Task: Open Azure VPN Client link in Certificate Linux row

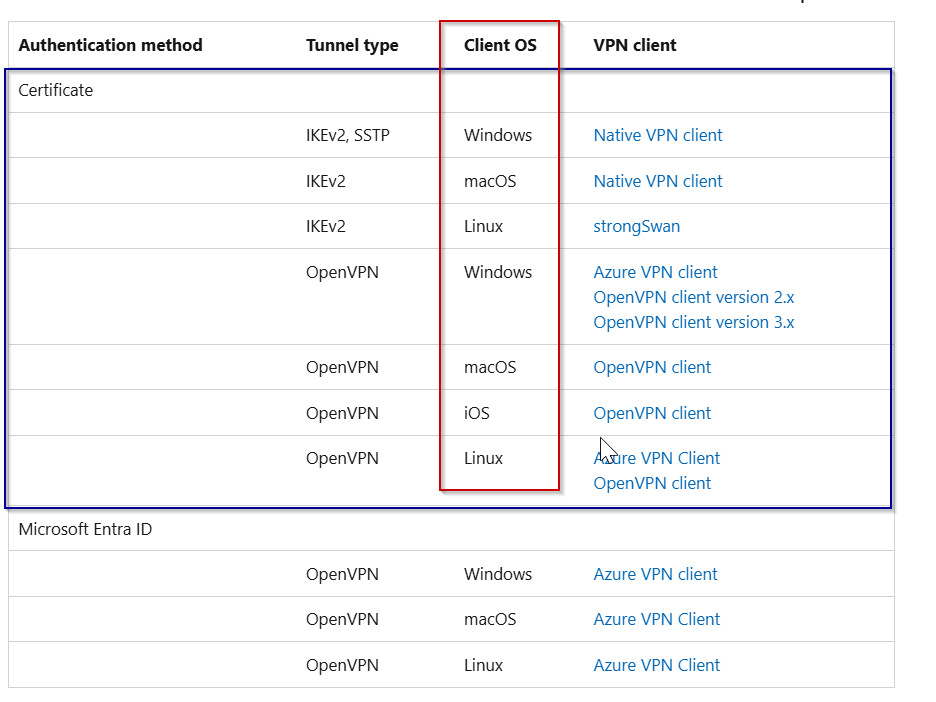Action: (657, 458)
